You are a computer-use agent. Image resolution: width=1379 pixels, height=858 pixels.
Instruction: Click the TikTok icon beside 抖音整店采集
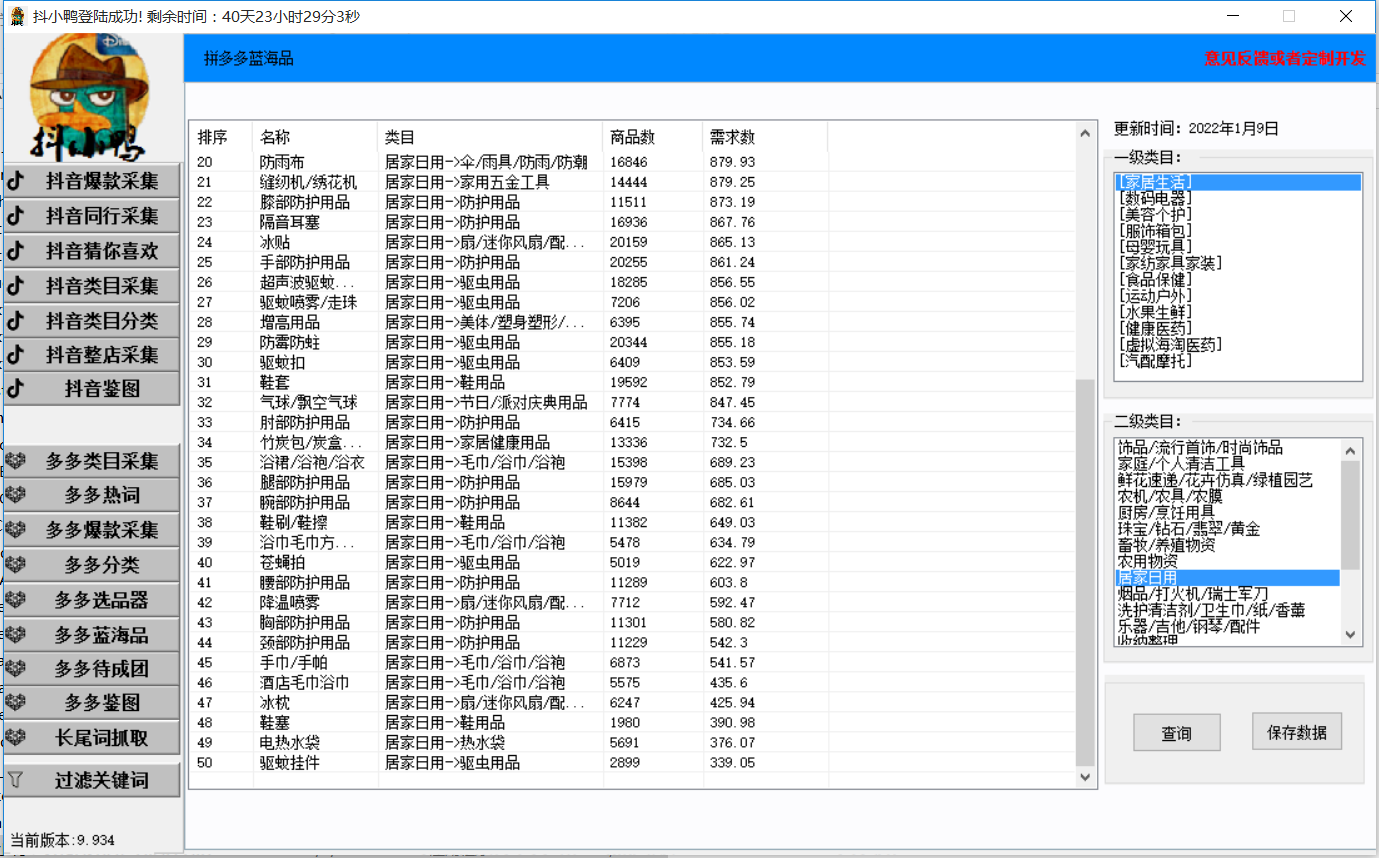[16, 355]
